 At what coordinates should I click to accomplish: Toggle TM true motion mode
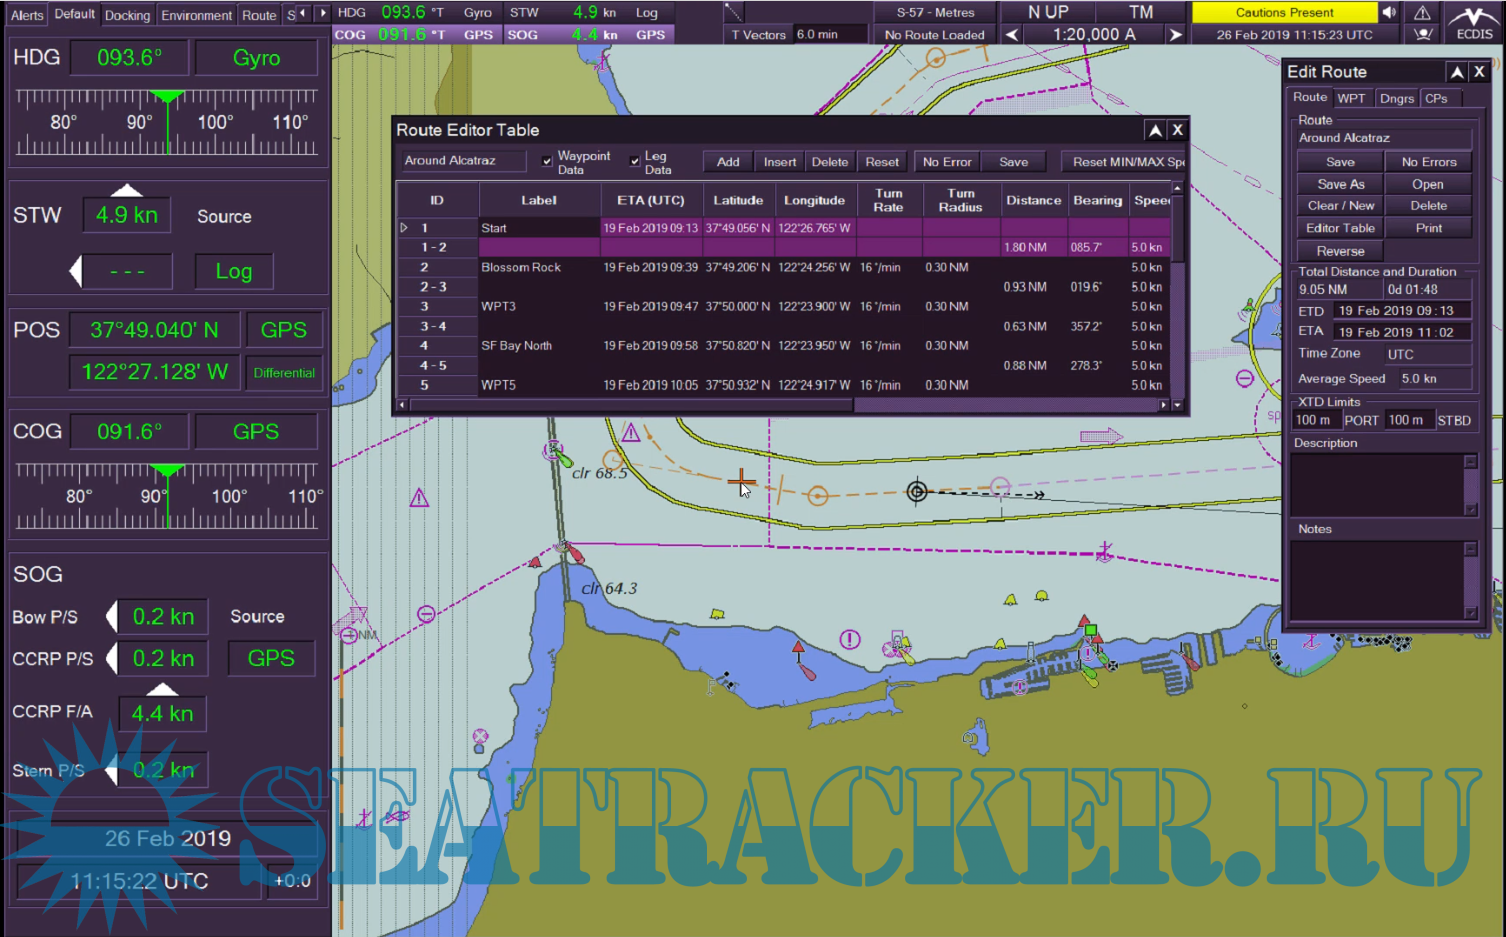(1141, 13)
